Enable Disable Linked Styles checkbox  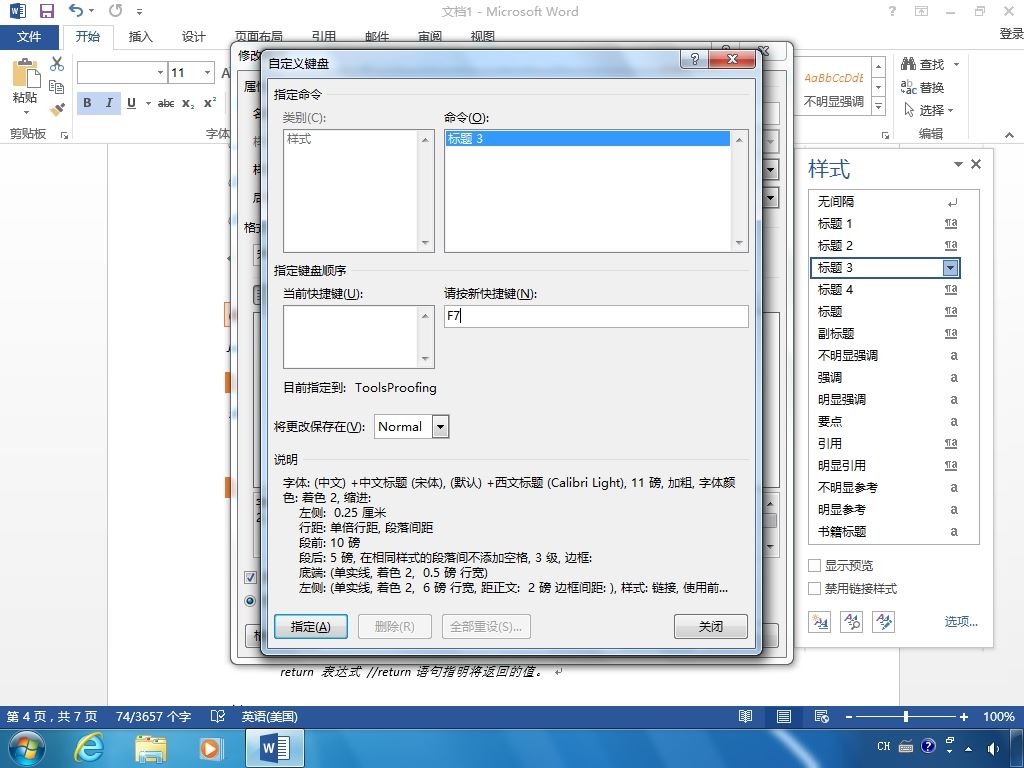(814, 588)
